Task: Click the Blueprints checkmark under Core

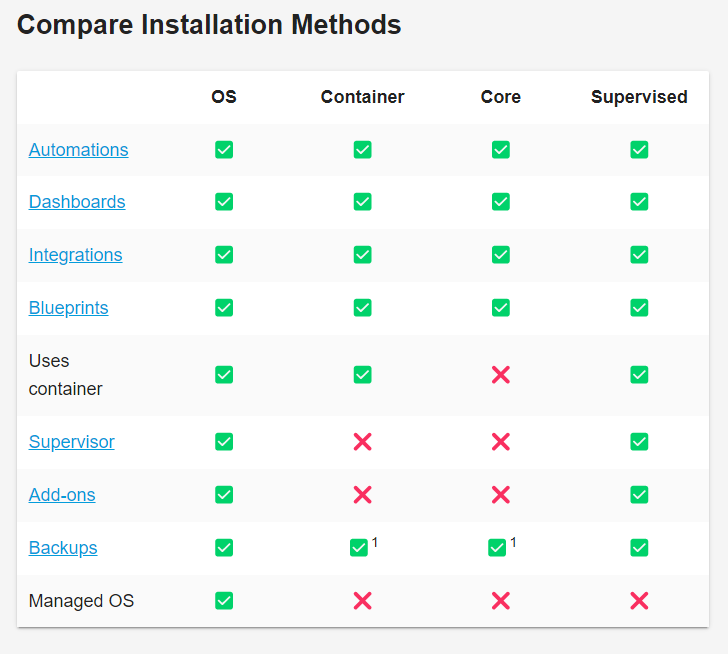Action: pos(501,308)
